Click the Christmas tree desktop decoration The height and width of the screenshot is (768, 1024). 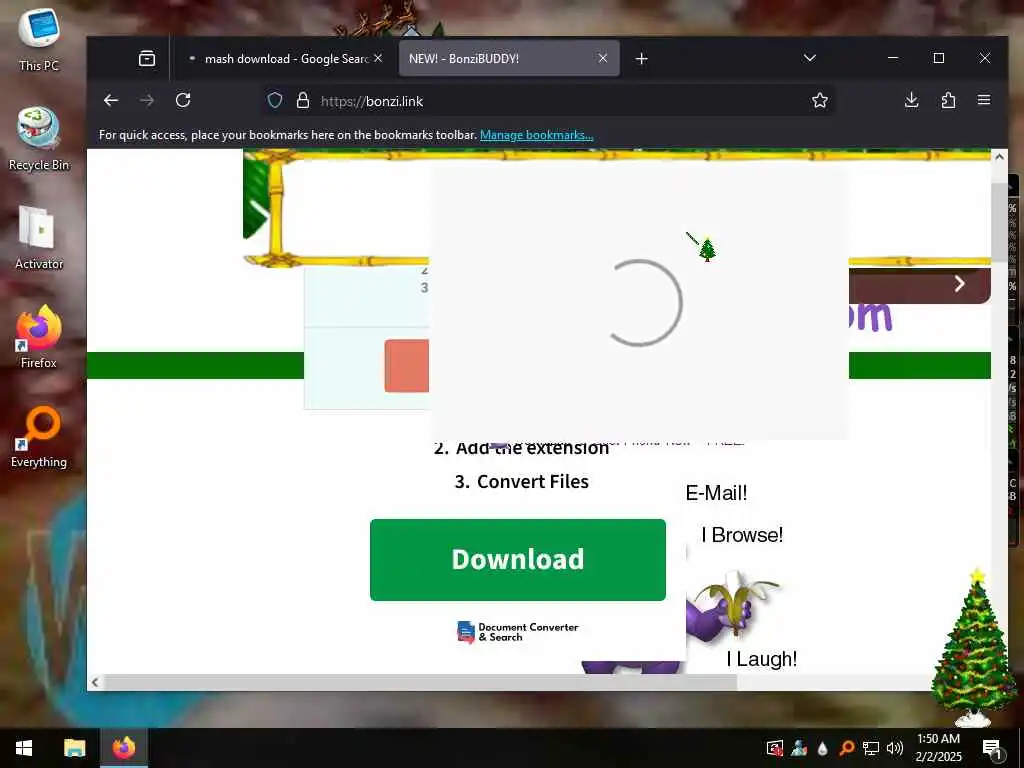[x=974, y=647]
